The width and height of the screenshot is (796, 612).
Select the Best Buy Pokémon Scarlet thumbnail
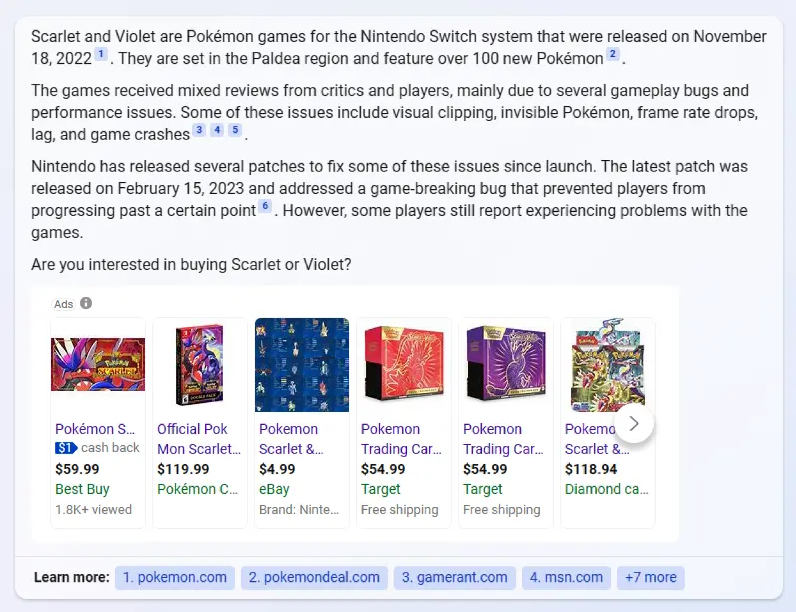pyautogui.click(x=98, y=364)
